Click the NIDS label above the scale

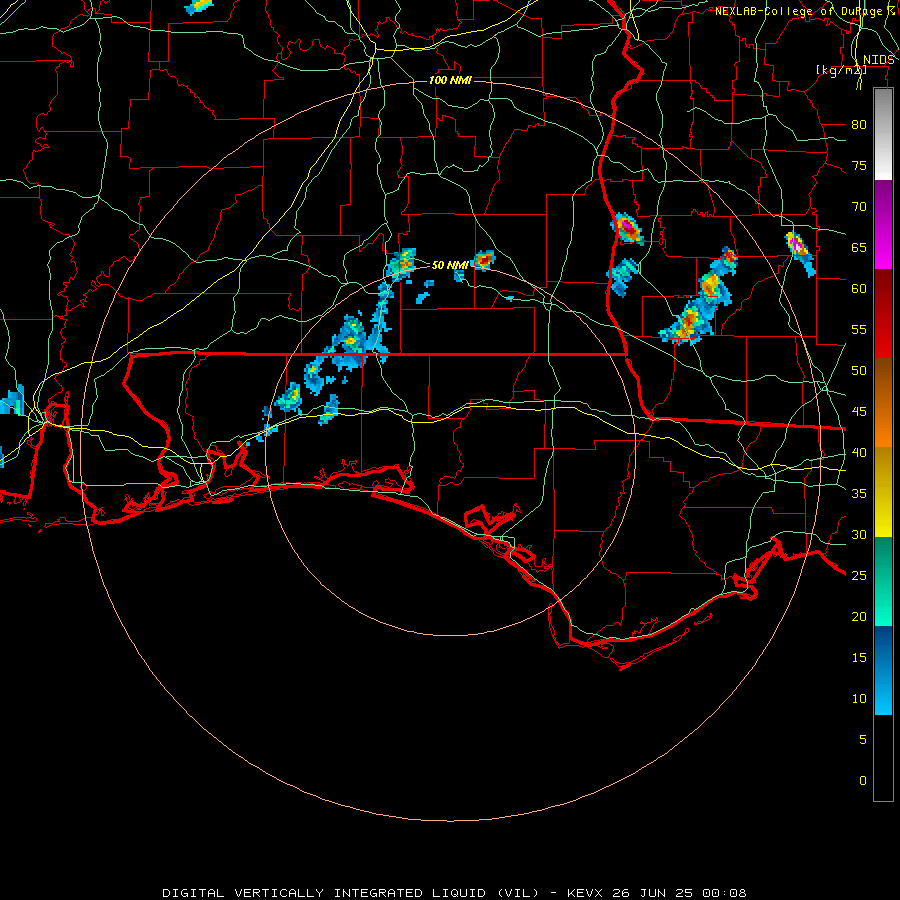click(879, 60)
